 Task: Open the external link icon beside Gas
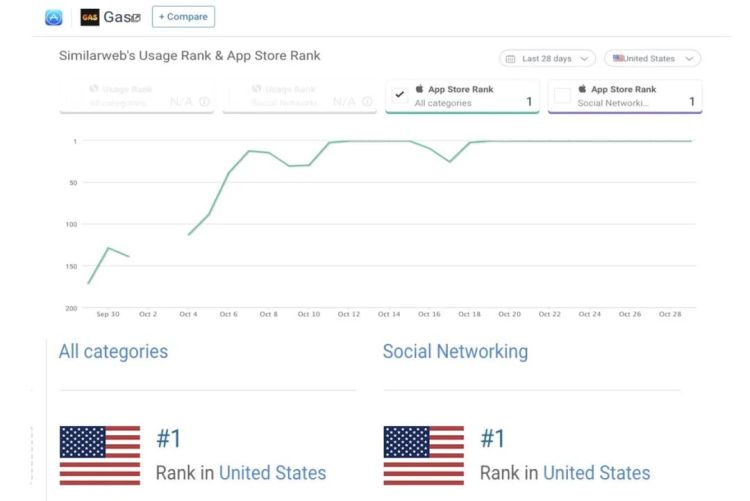tap(136, 18)
